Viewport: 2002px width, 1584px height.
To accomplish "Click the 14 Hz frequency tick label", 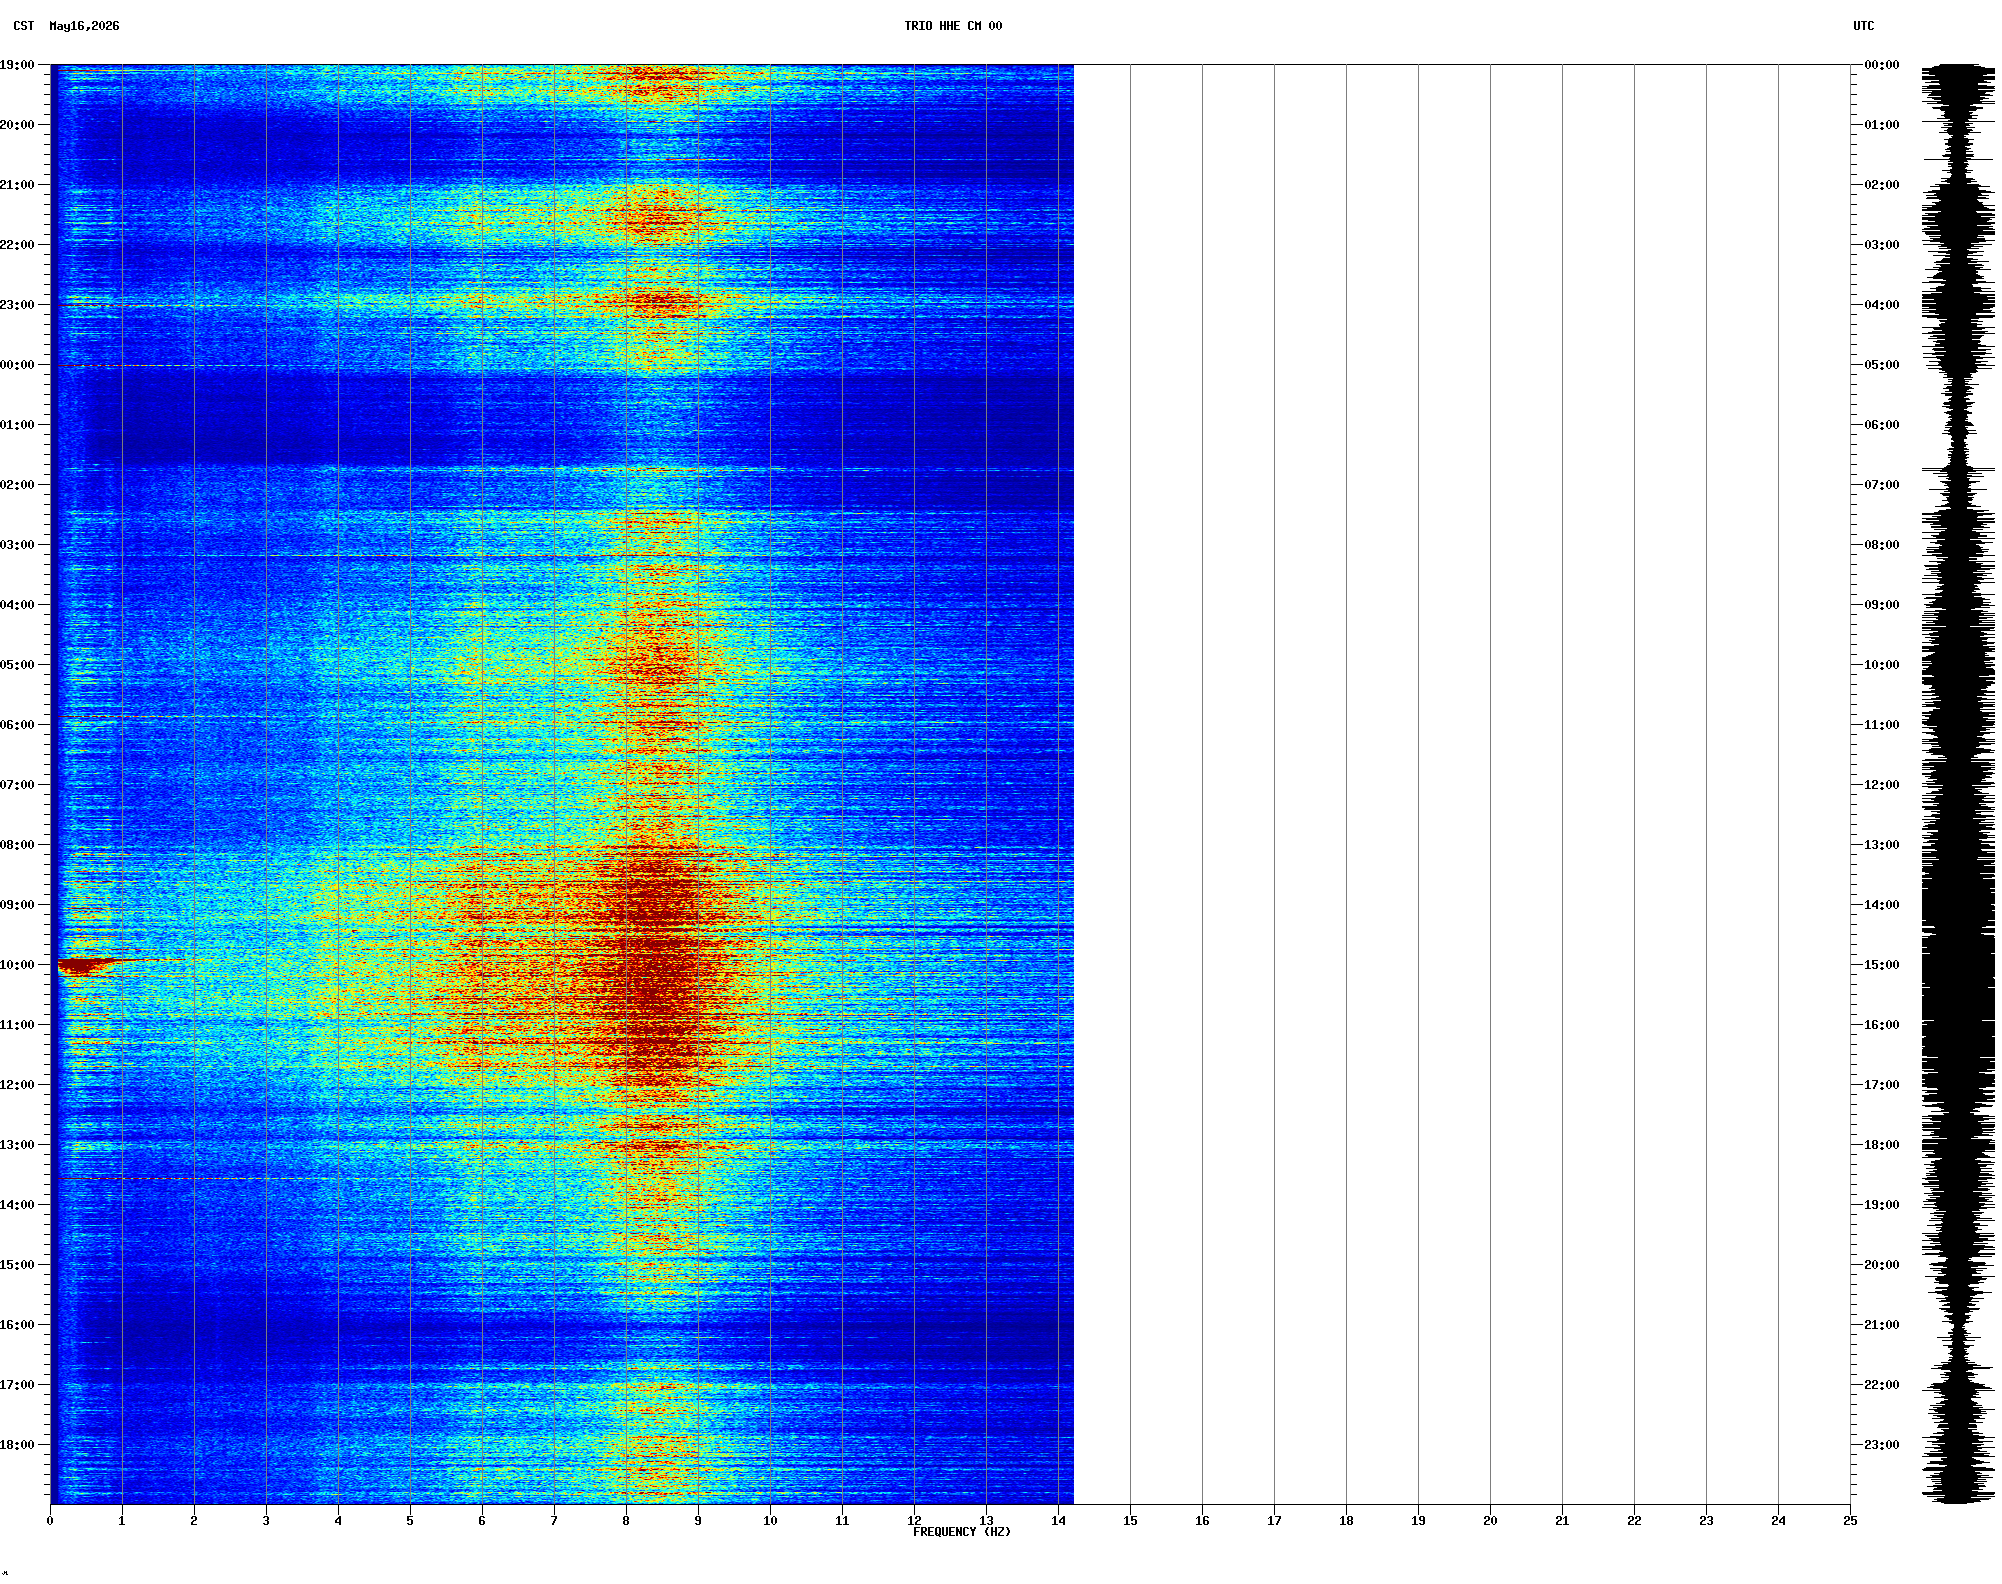I will point(1058,1521).
